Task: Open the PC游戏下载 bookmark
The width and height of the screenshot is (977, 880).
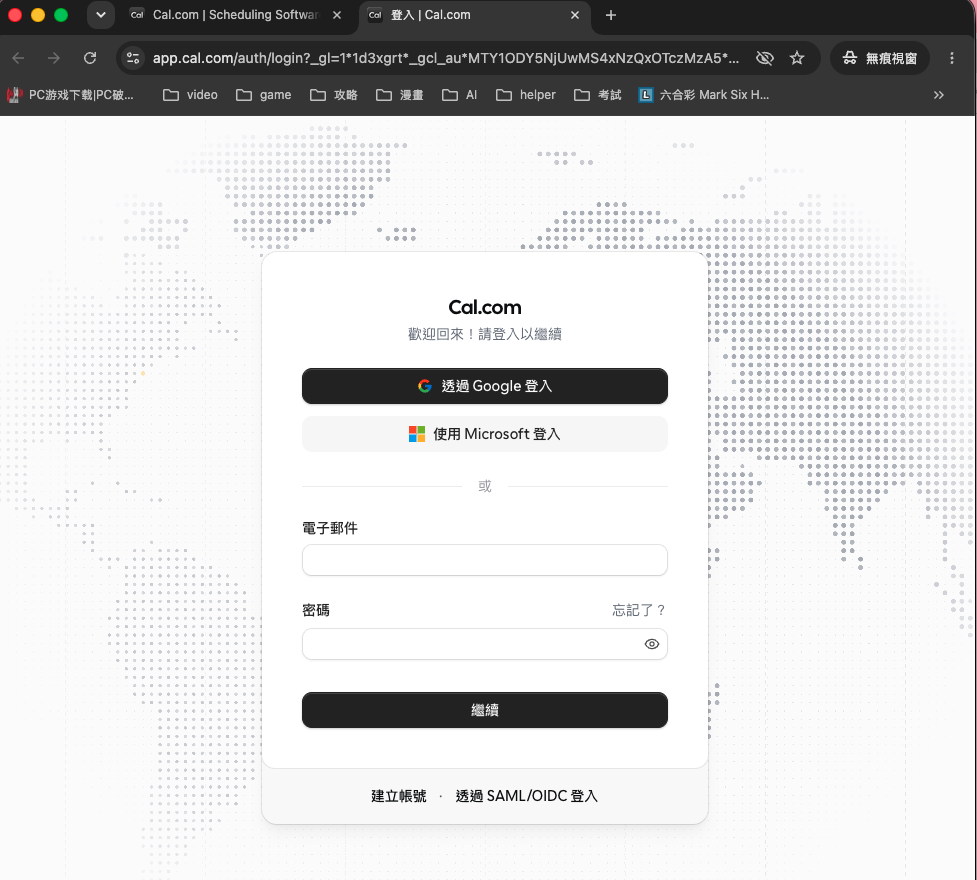Action: (x=70, y=95)
